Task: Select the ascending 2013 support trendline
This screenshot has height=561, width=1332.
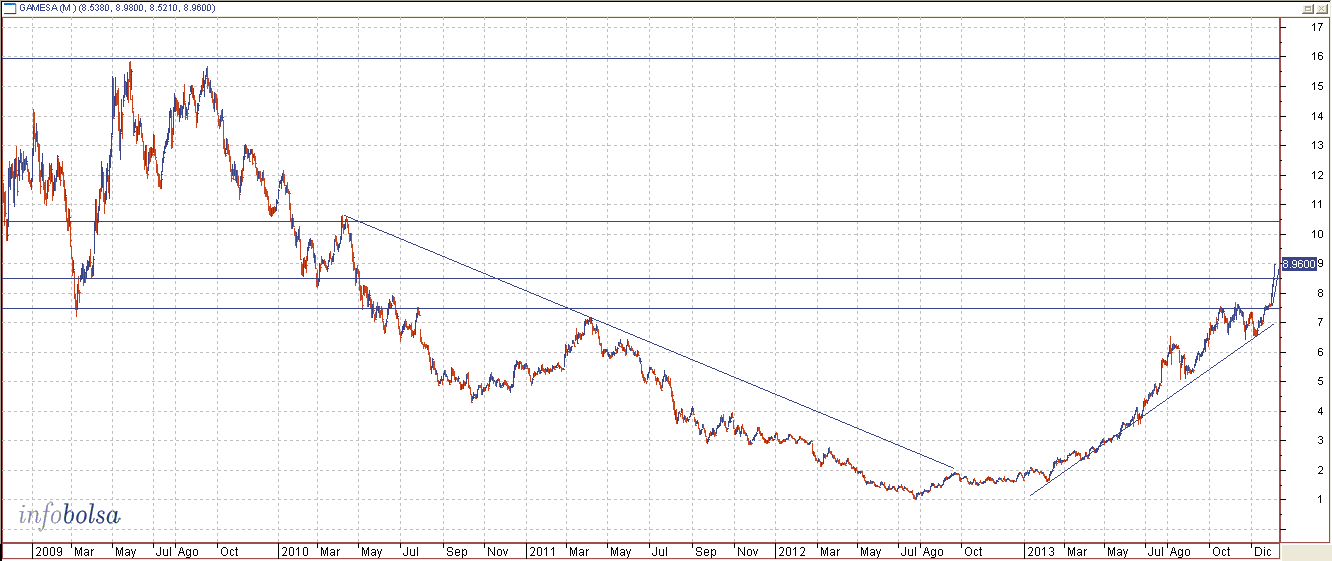Action: click(x=1150, y=411)
